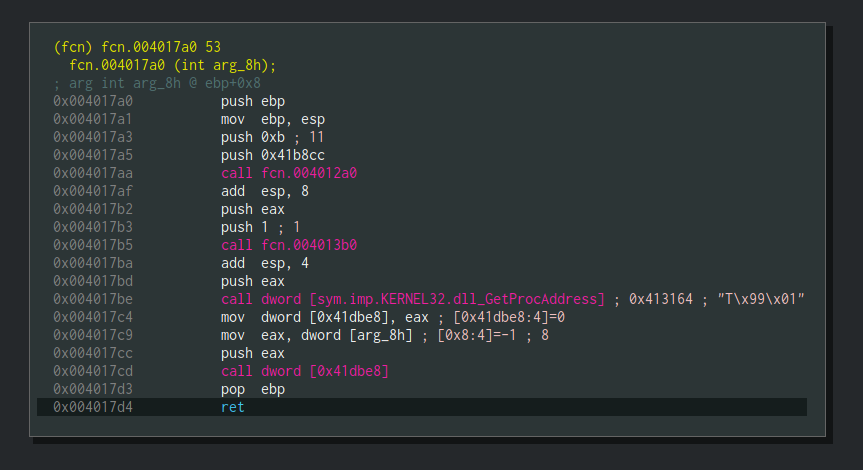Follow the call dword [0x41dbe8] instruction
863x470 pixels.
304,371
